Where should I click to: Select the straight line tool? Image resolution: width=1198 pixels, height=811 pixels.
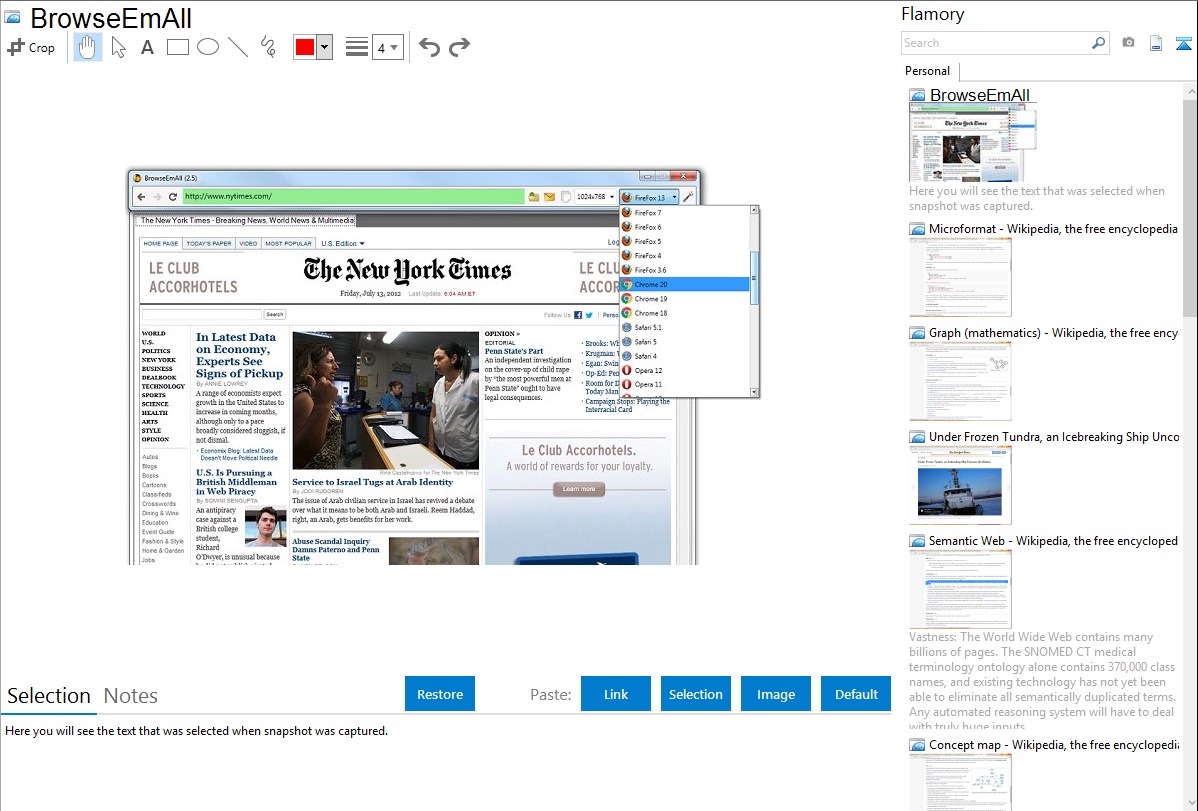pyautogui.click(x=238, y=47)
